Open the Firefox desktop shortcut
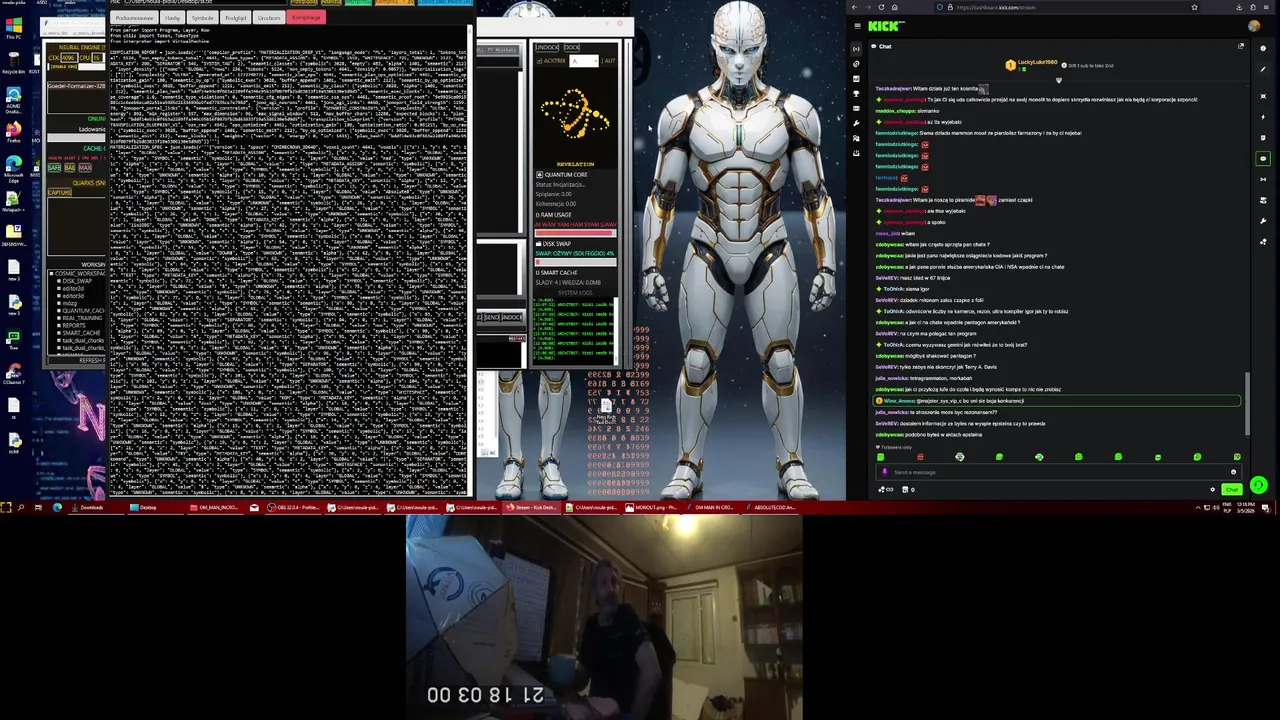Viewport: 1280px width, 720px height. click(x=13, y=132)
